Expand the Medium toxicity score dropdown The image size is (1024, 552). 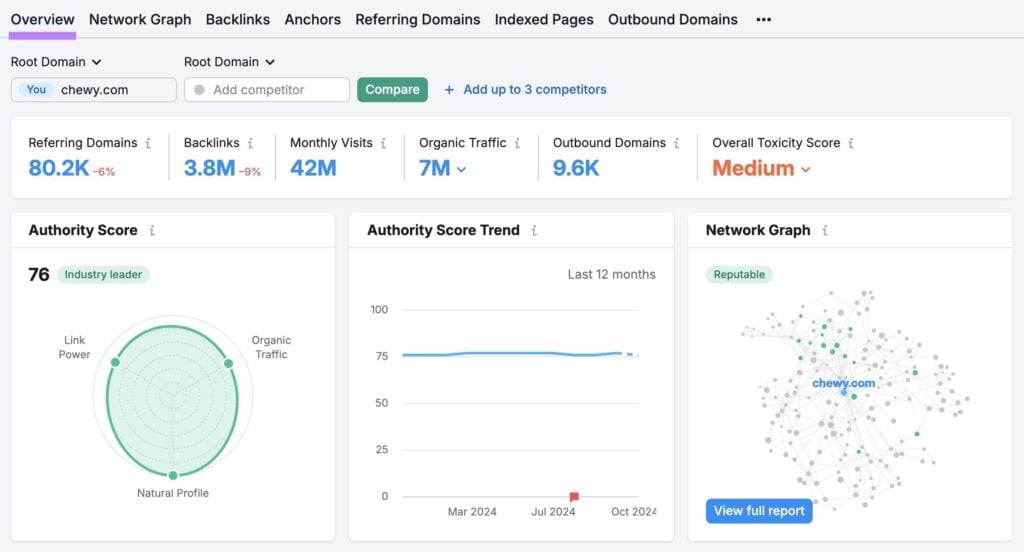(806, 169)
